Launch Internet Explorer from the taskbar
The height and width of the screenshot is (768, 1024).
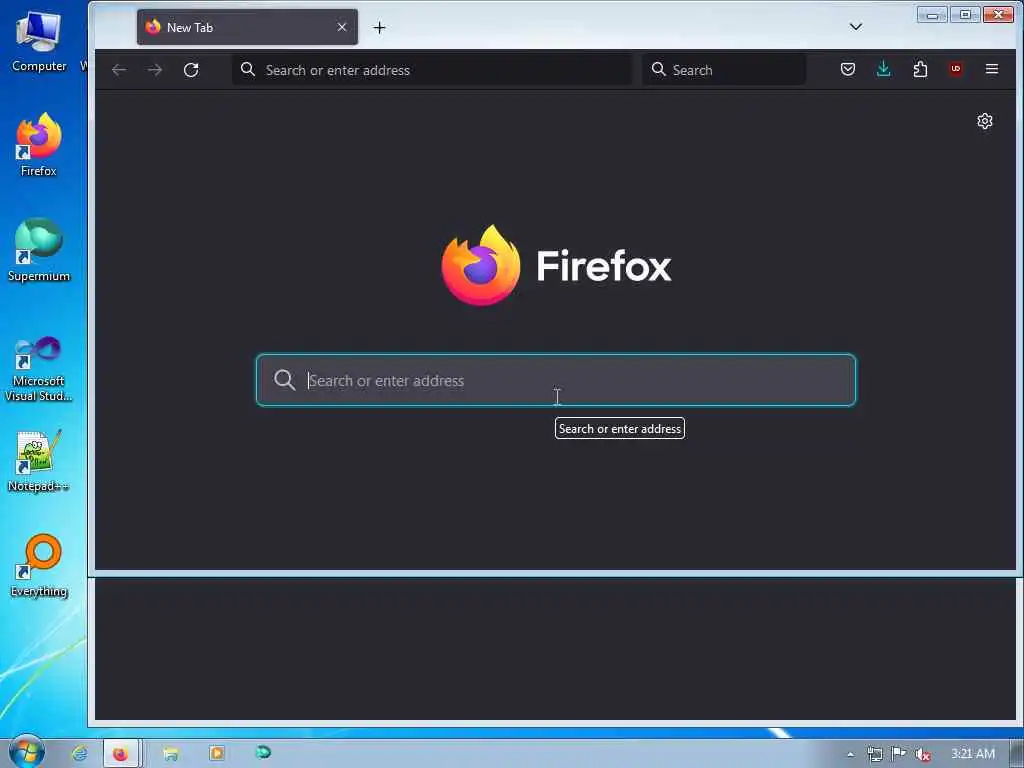point(79,753)
